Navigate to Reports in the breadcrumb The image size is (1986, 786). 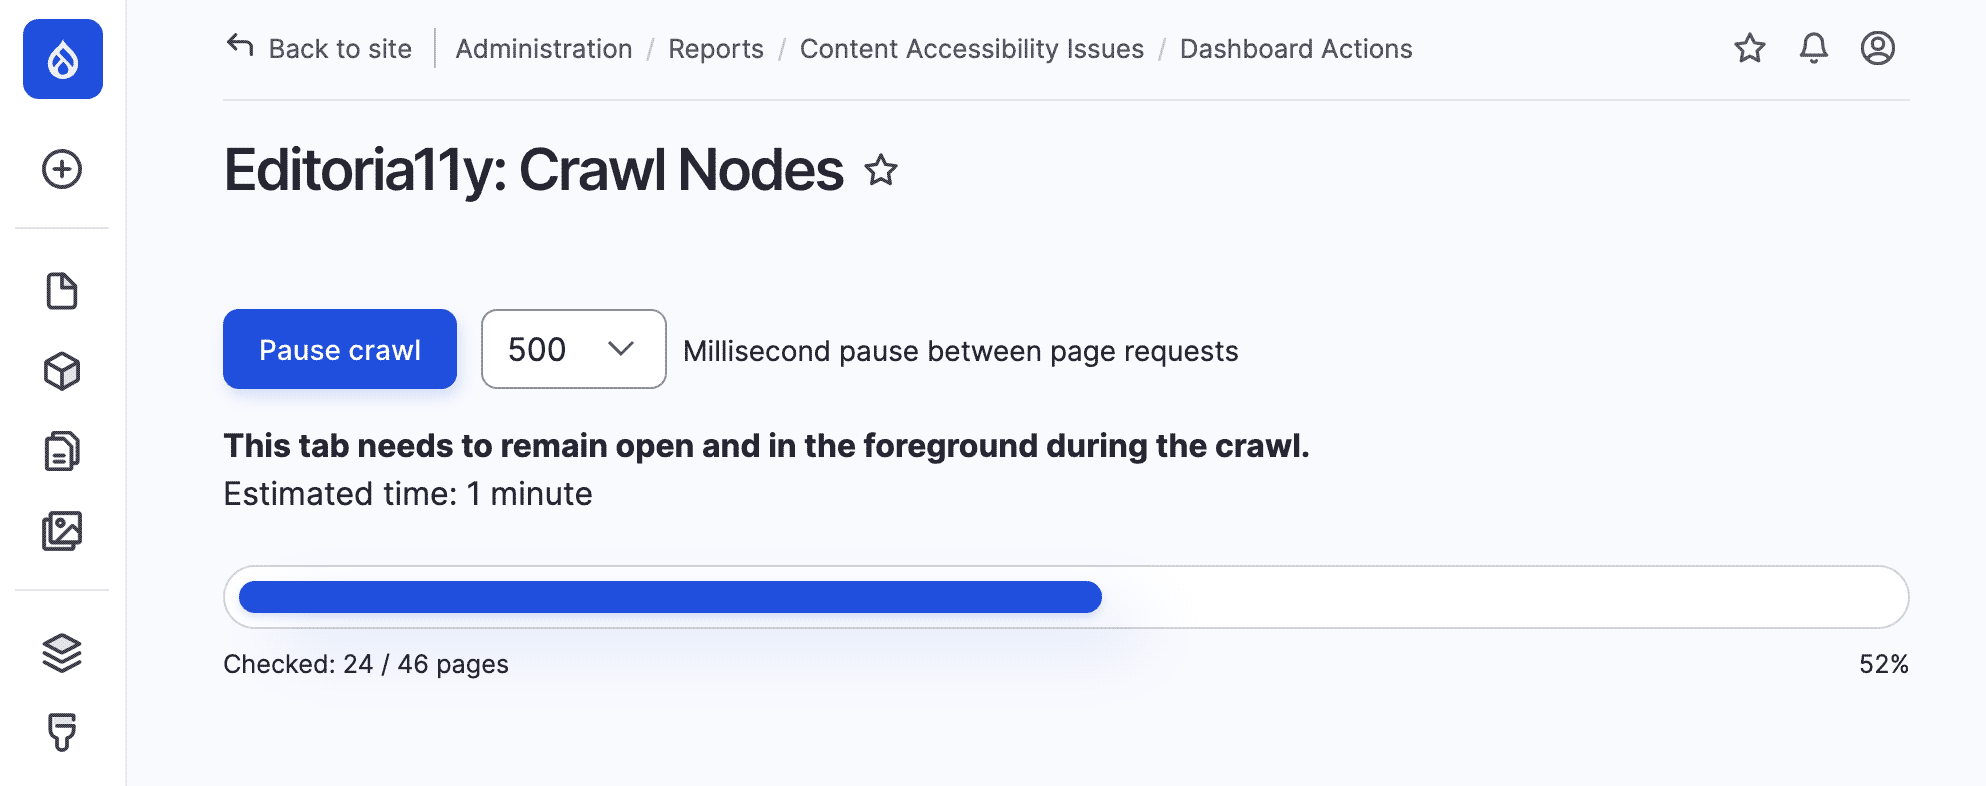click(x=715, y=48)
